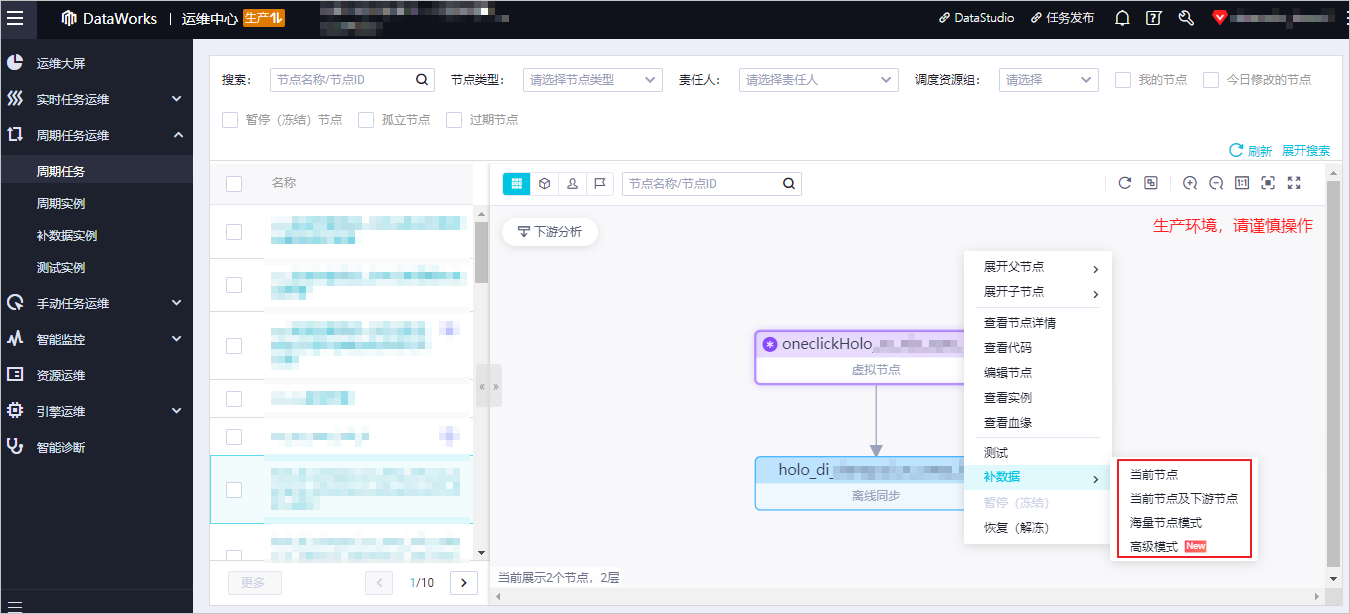The height and width of the screenshot is (614, 1350).
Task: Click the red user avatar icon
Action: click(x=1219, y=18)
